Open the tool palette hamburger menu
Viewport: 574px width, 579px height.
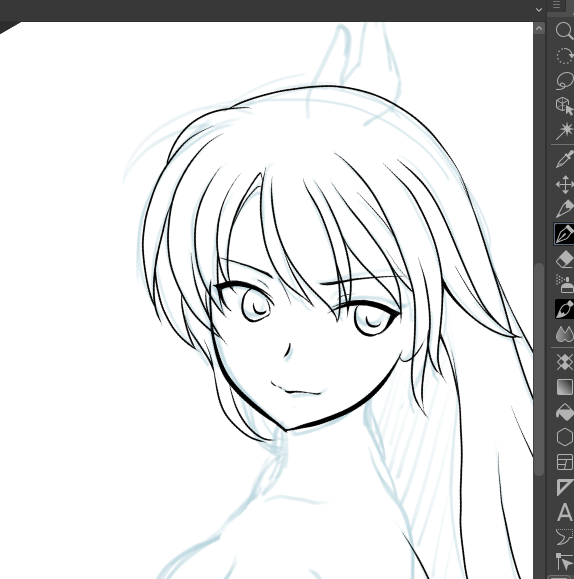coord(557,5)
